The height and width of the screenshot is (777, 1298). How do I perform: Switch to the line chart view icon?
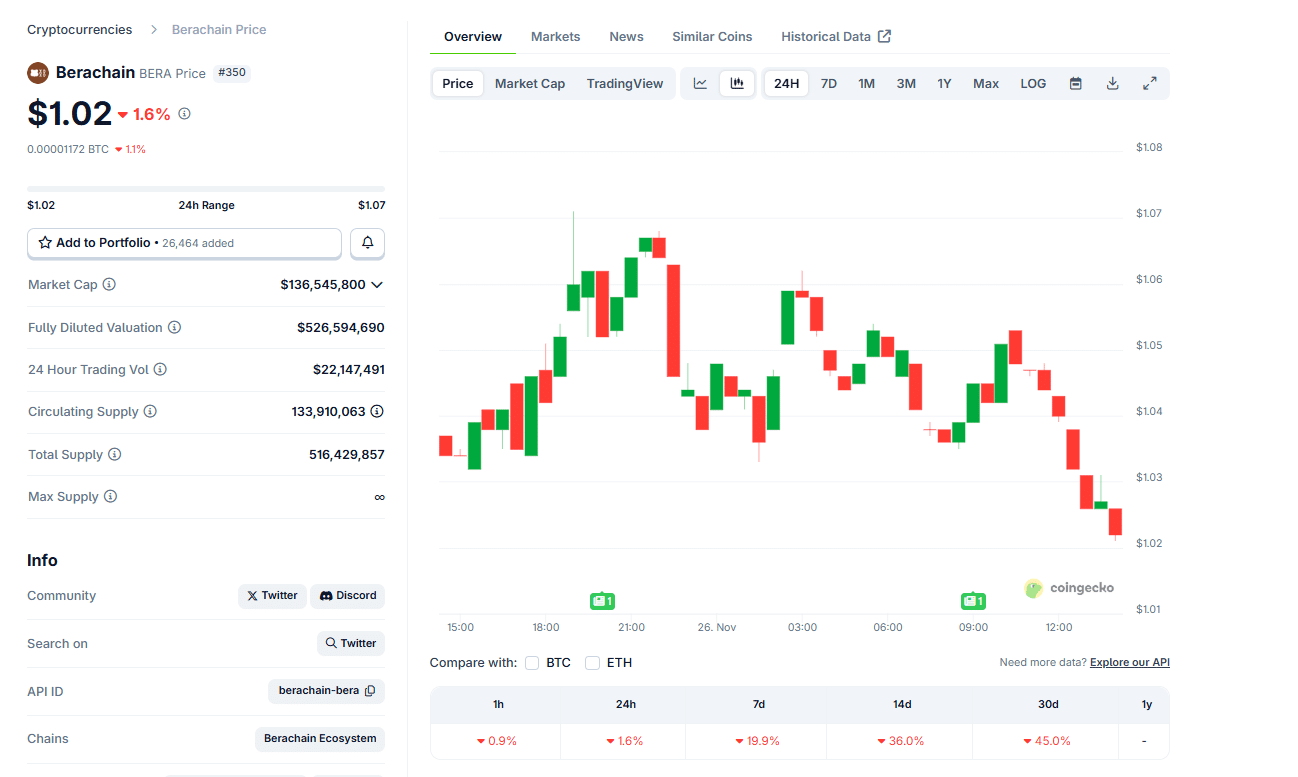tap(699, 83)
